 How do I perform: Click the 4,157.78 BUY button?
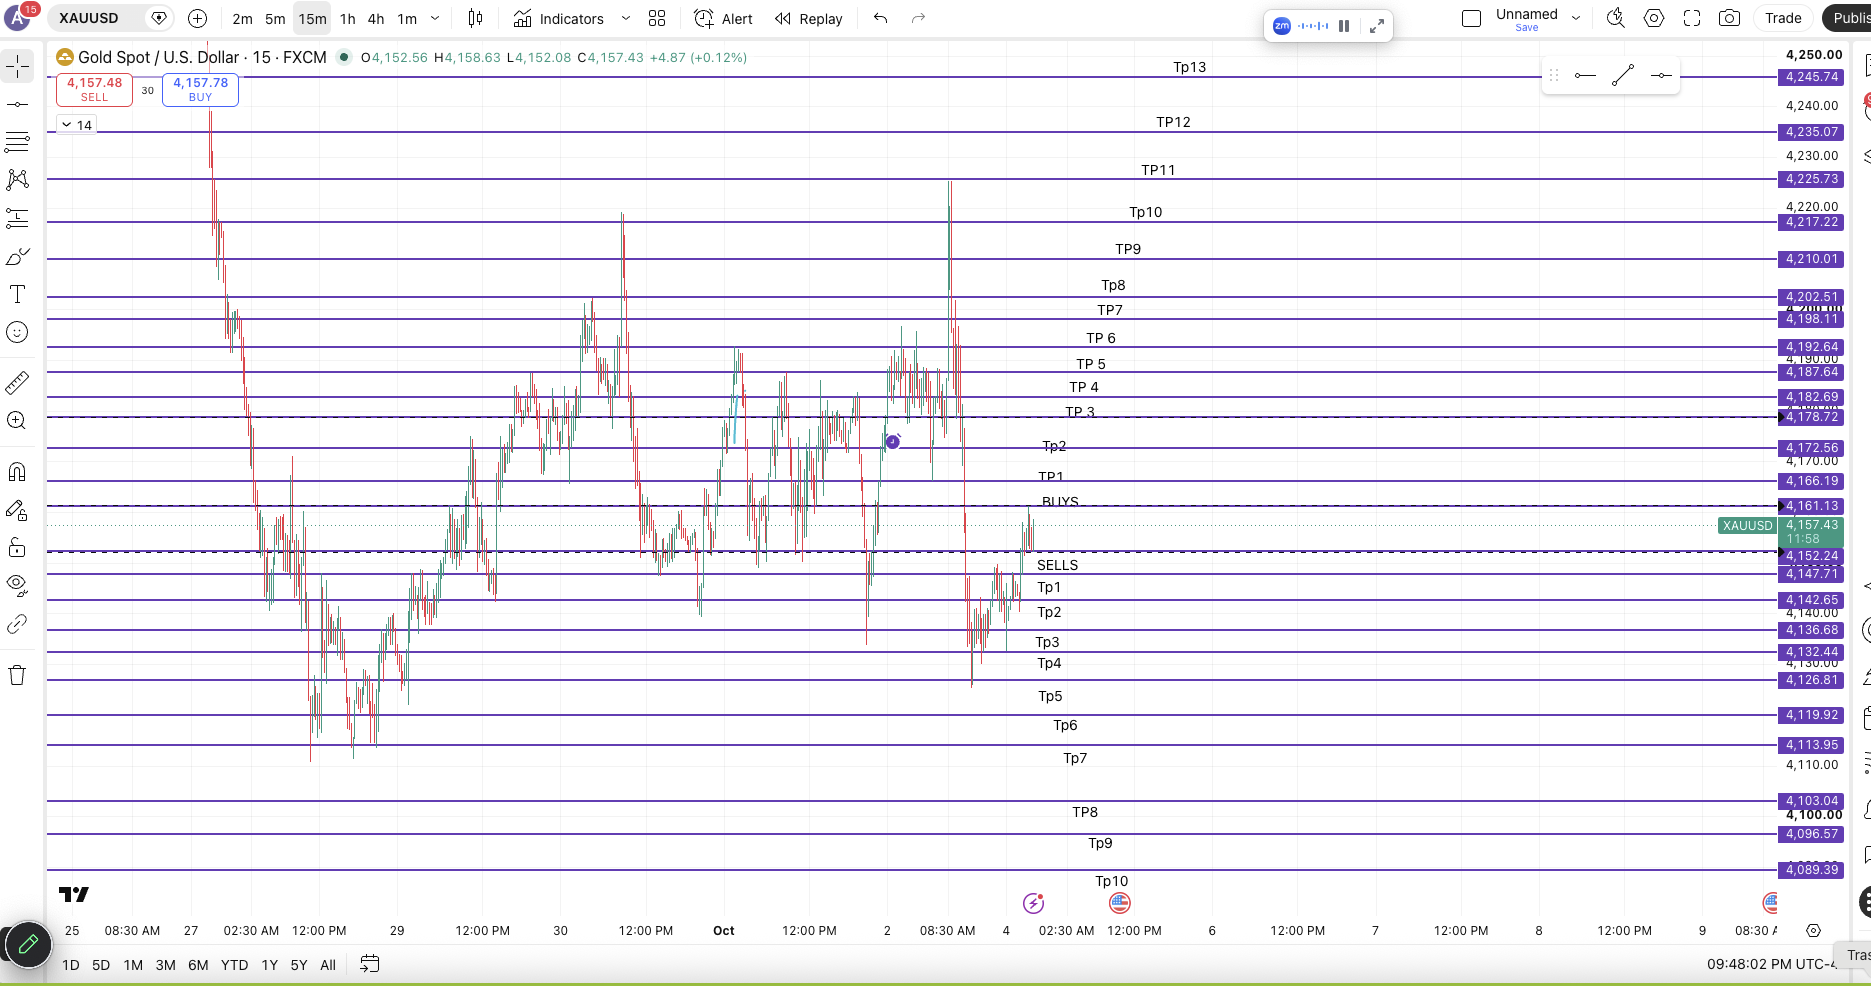(x=200, y=89)
